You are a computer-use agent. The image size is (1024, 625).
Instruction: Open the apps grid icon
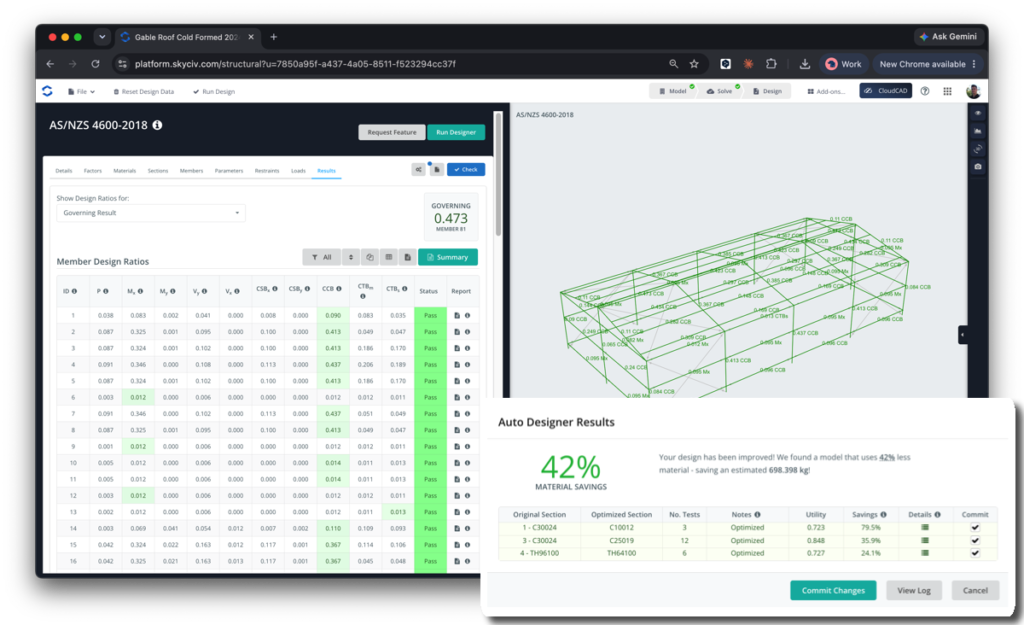948,91
